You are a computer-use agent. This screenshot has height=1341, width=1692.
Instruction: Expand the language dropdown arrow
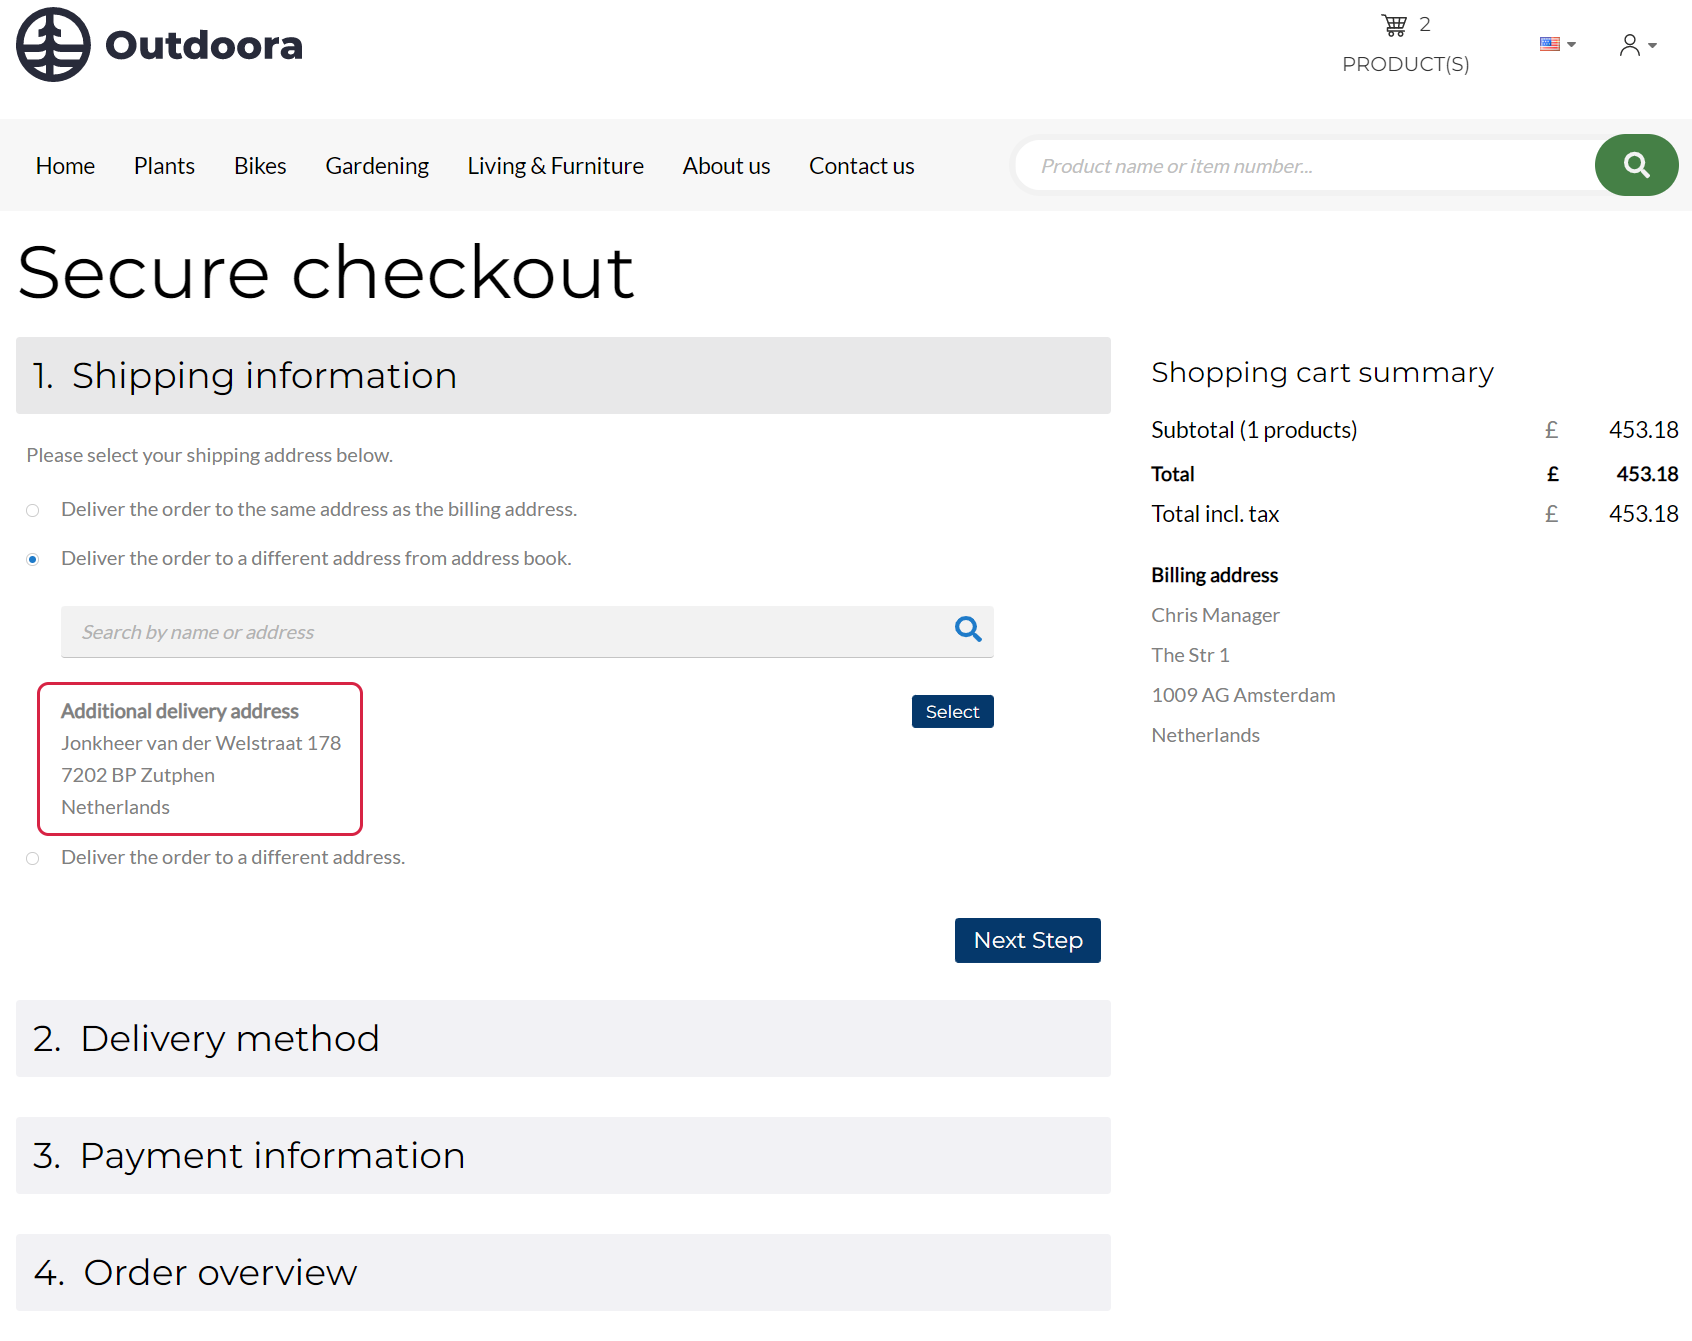[1572, 45]
